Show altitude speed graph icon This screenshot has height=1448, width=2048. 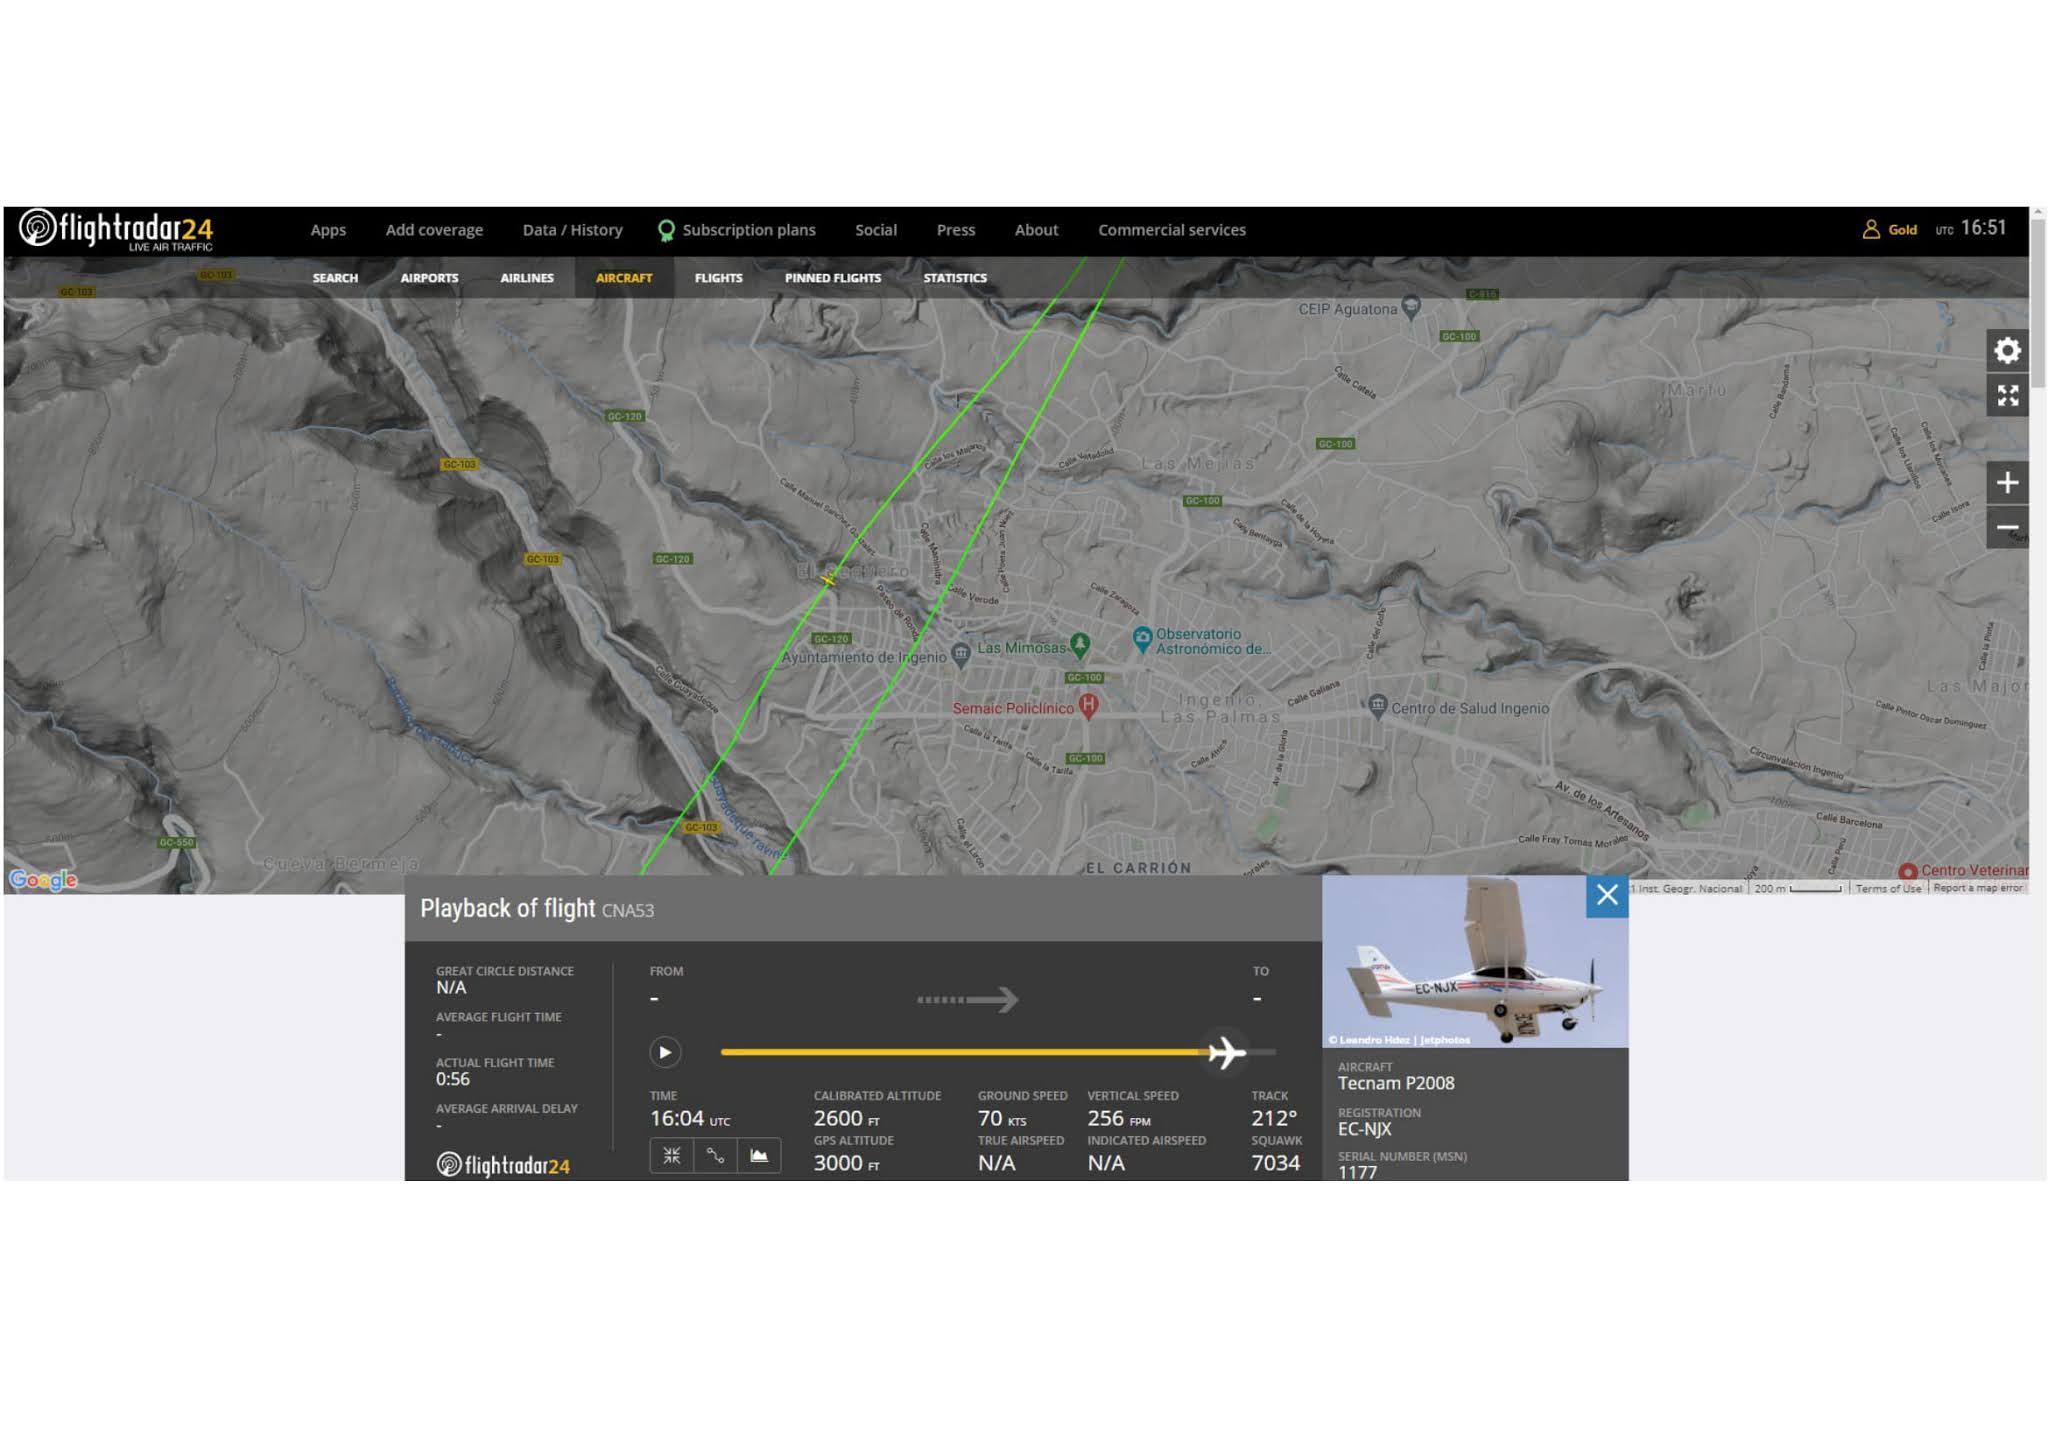coord(759,1156)
